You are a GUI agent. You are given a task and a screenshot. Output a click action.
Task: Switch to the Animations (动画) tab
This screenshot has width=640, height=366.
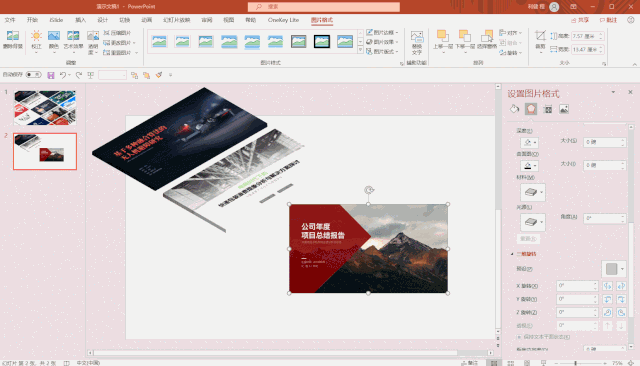point(147,20)
